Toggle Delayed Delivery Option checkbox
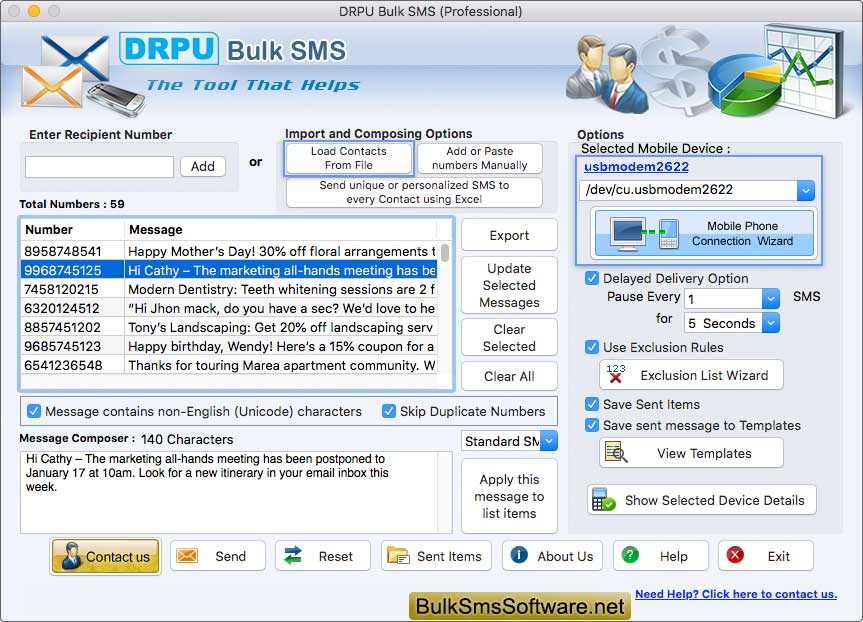The width and height of the screenshot is (863, 622). [x=592, y=278]
